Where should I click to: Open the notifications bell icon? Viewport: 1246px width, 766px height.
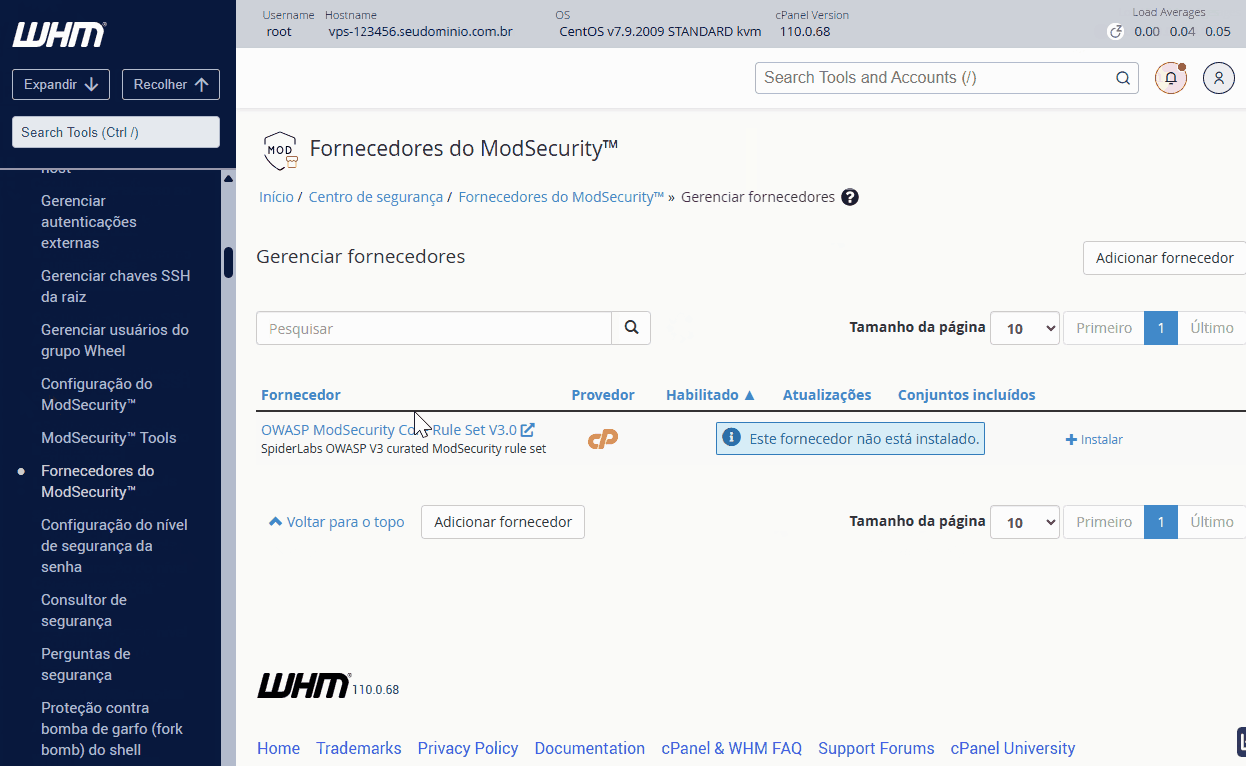pyautogui.click(x=1171, y=78)
